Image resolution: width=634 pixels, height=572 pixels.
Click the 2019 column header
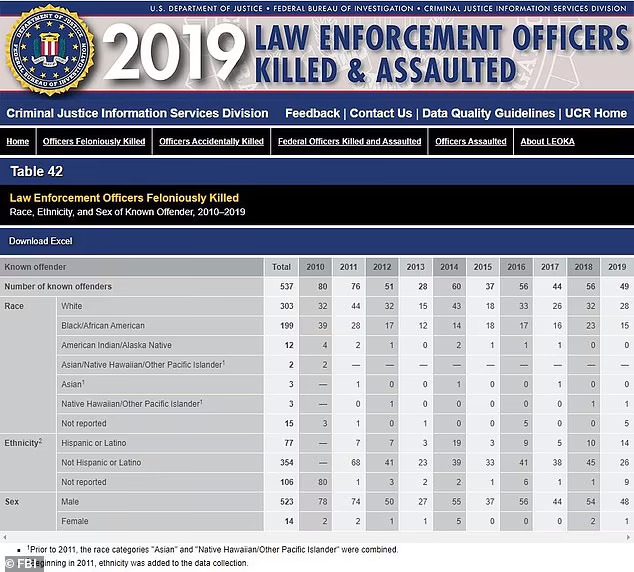(617, 267)
